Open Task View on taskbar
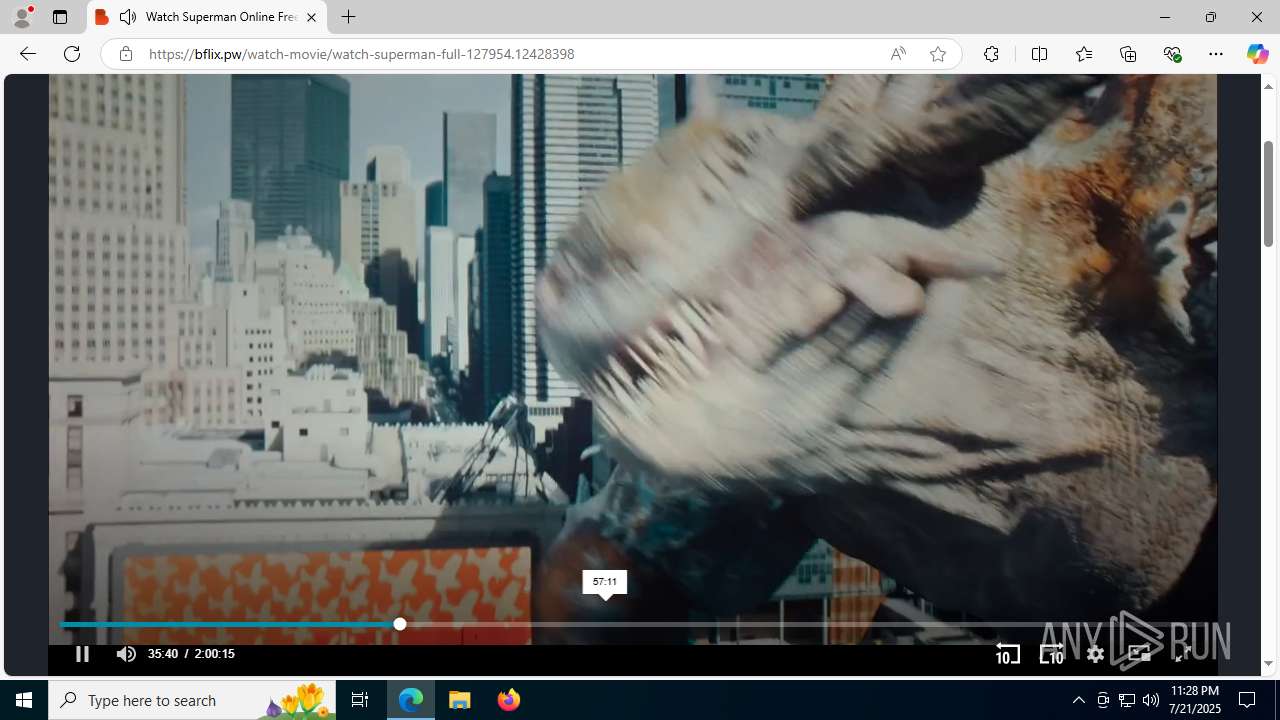The image size is (1280, 720). tap(360, 700)
